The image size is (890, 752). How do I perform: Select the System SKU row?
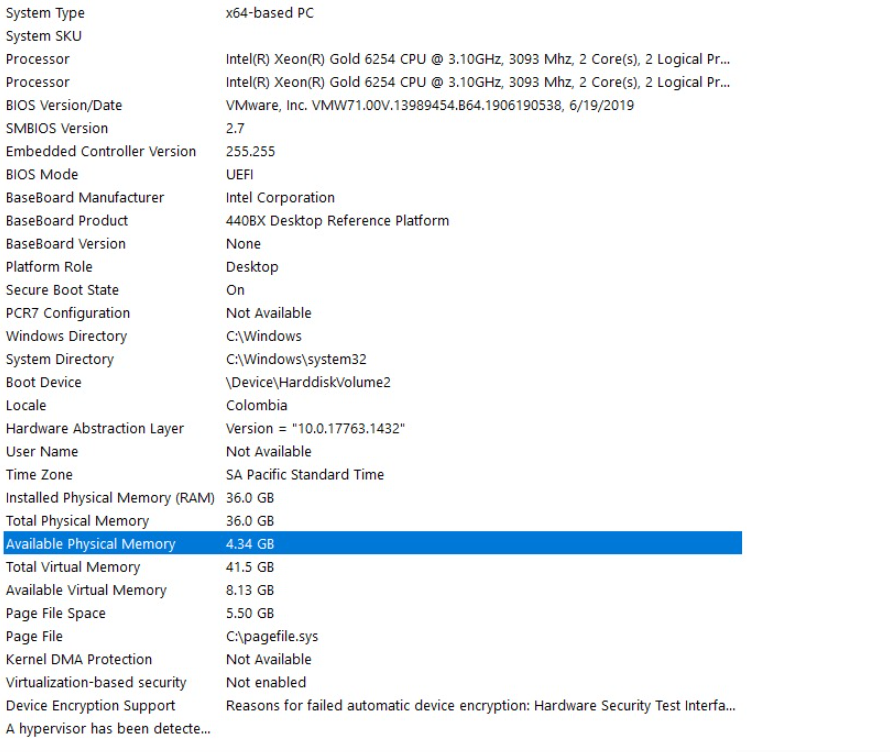[x=44, y=36]
